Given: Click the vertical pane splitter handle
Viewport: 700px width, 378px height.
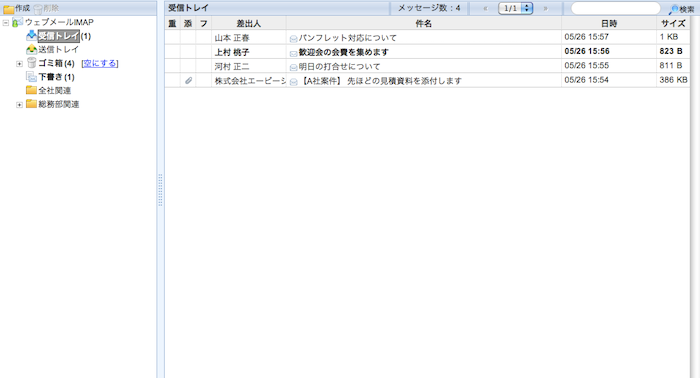Looking at the screenshot, I should tap(160, 191).
